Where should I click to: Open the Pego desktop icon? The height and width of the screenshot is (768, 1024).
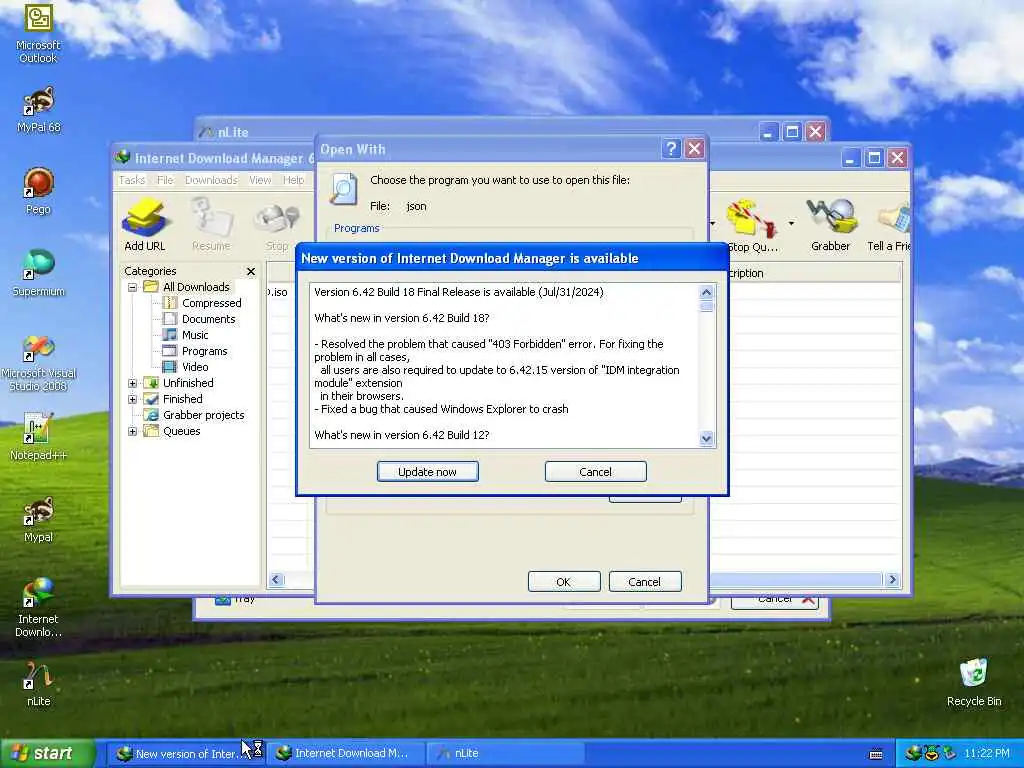[38, 191]
